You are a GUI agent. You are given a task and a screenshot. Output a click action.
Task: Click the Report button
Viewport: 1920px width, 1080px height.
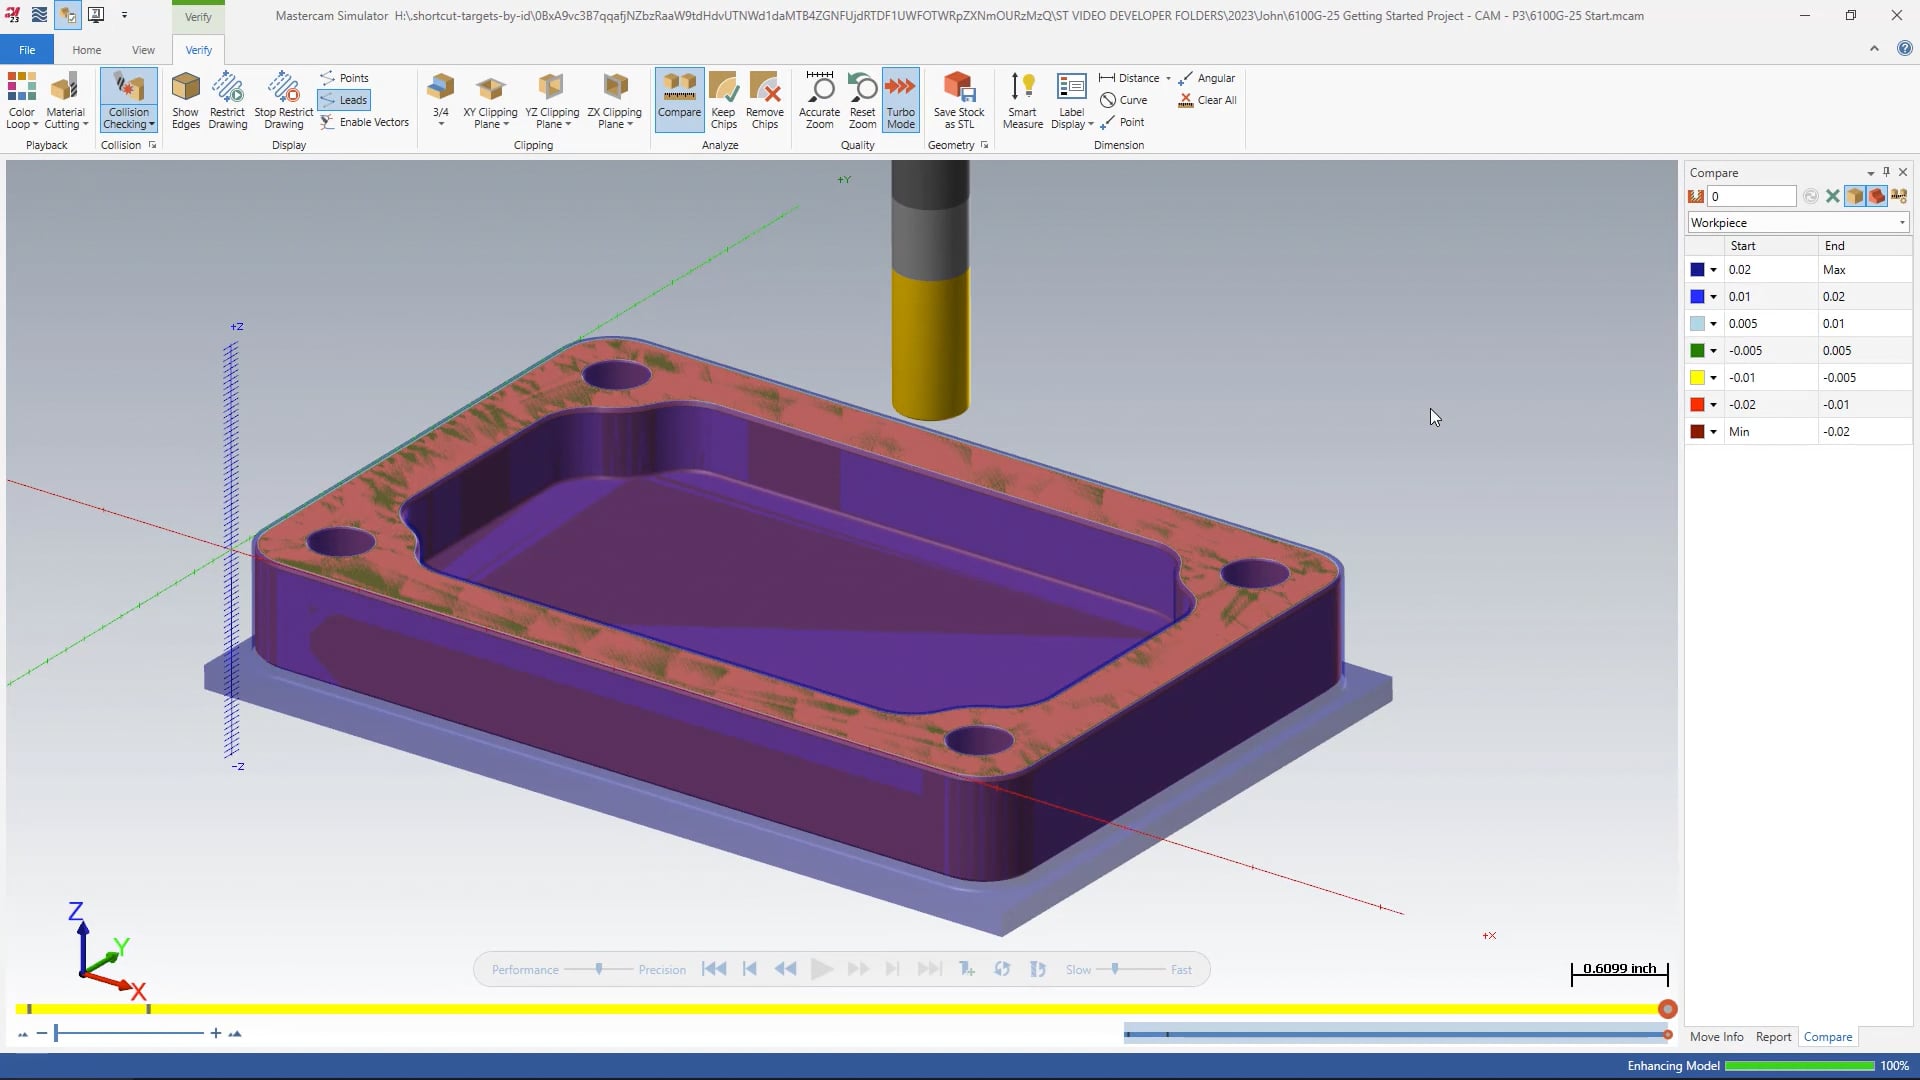(1772, 1036)
